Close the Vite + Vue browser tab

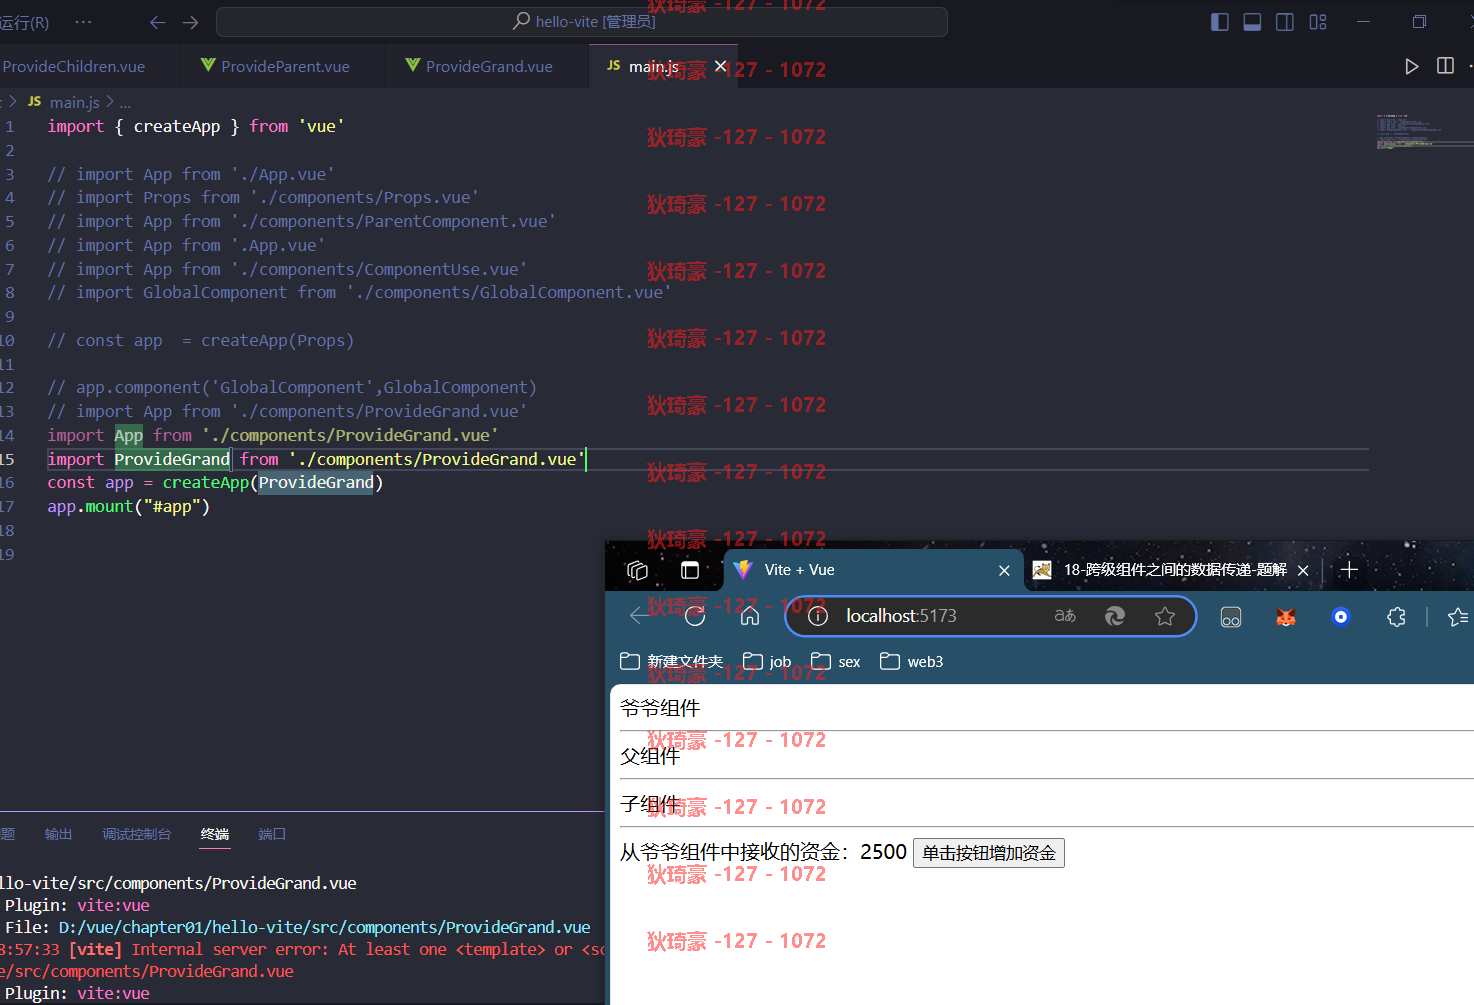tap(1004, 570)
